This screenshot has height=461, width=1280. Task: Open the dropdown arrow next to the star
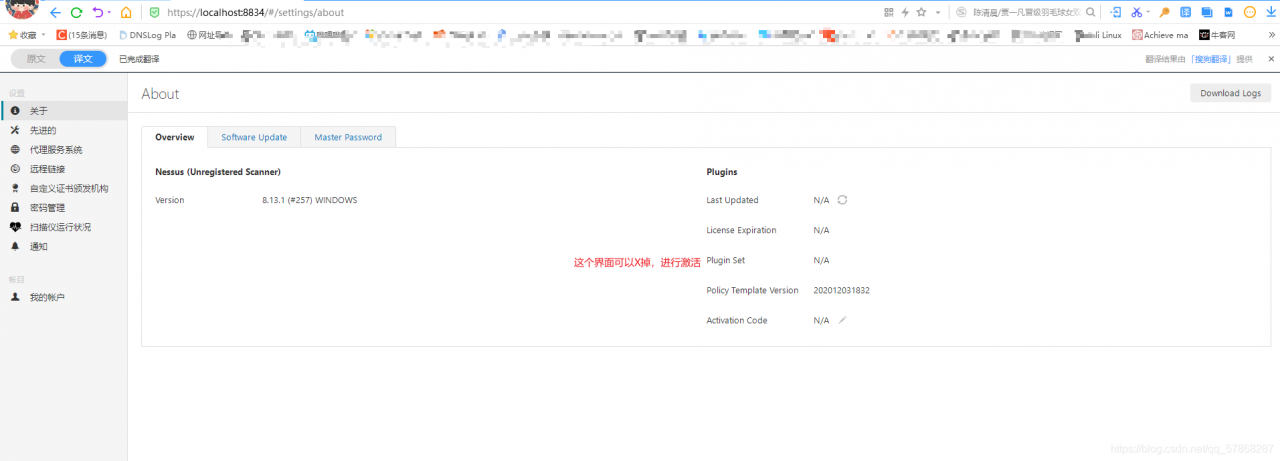pos(936,13)
